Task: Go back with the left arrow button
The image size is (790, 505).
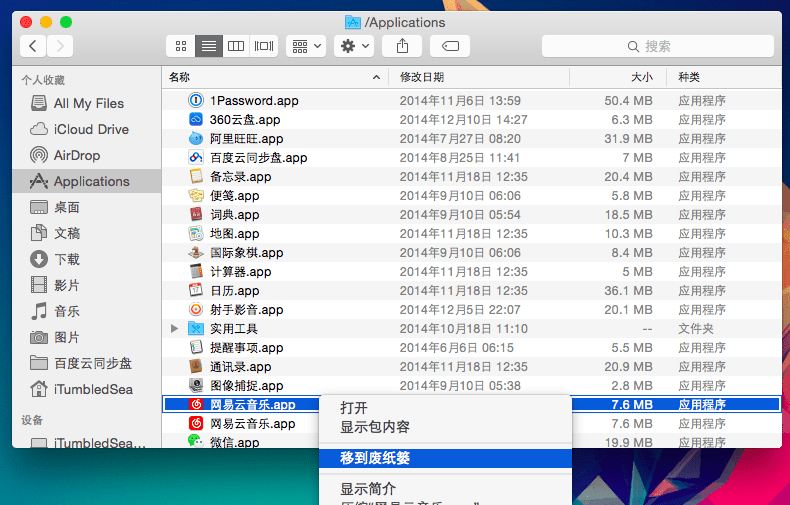Action: tap(33, 46)
